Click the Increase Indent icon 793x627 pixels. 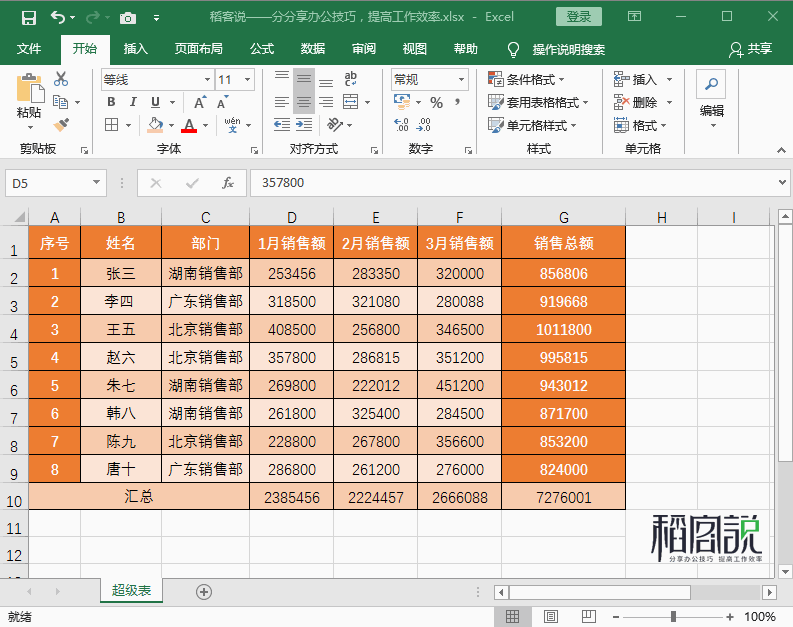tap(304, 124)
